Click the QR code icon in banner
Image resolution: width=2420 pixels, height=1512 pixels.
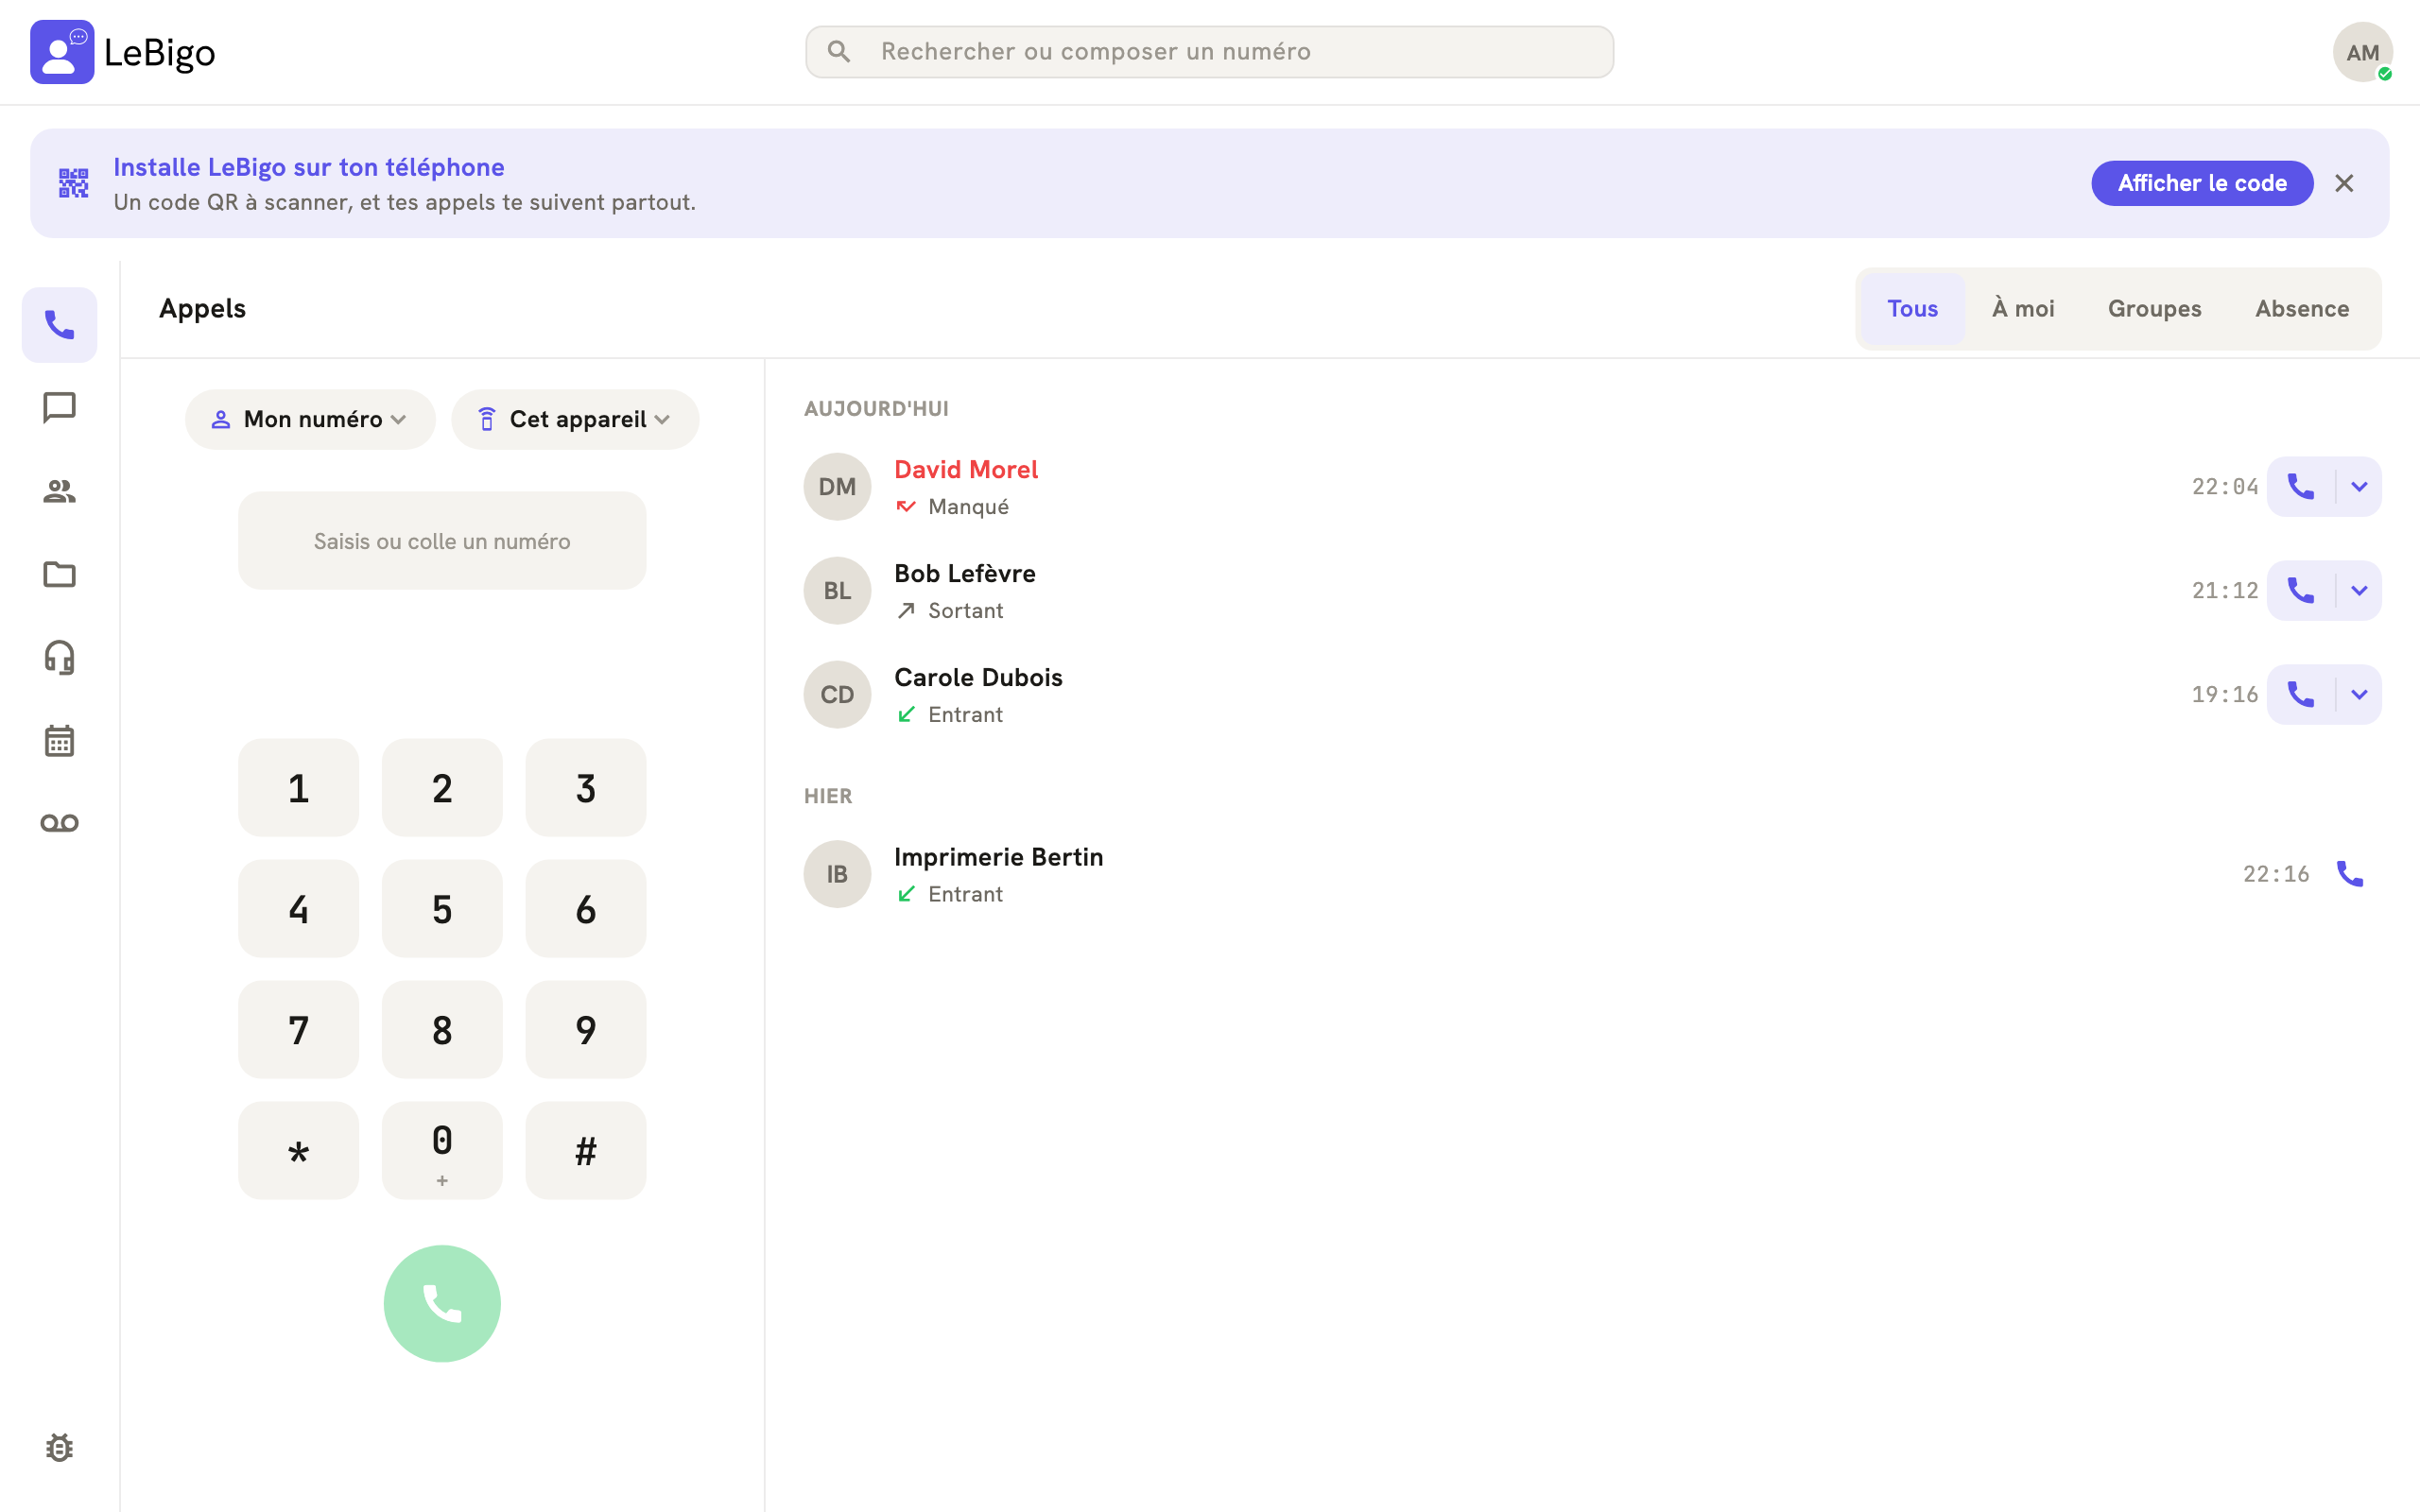pyautogui.click(x=73, y=183)
